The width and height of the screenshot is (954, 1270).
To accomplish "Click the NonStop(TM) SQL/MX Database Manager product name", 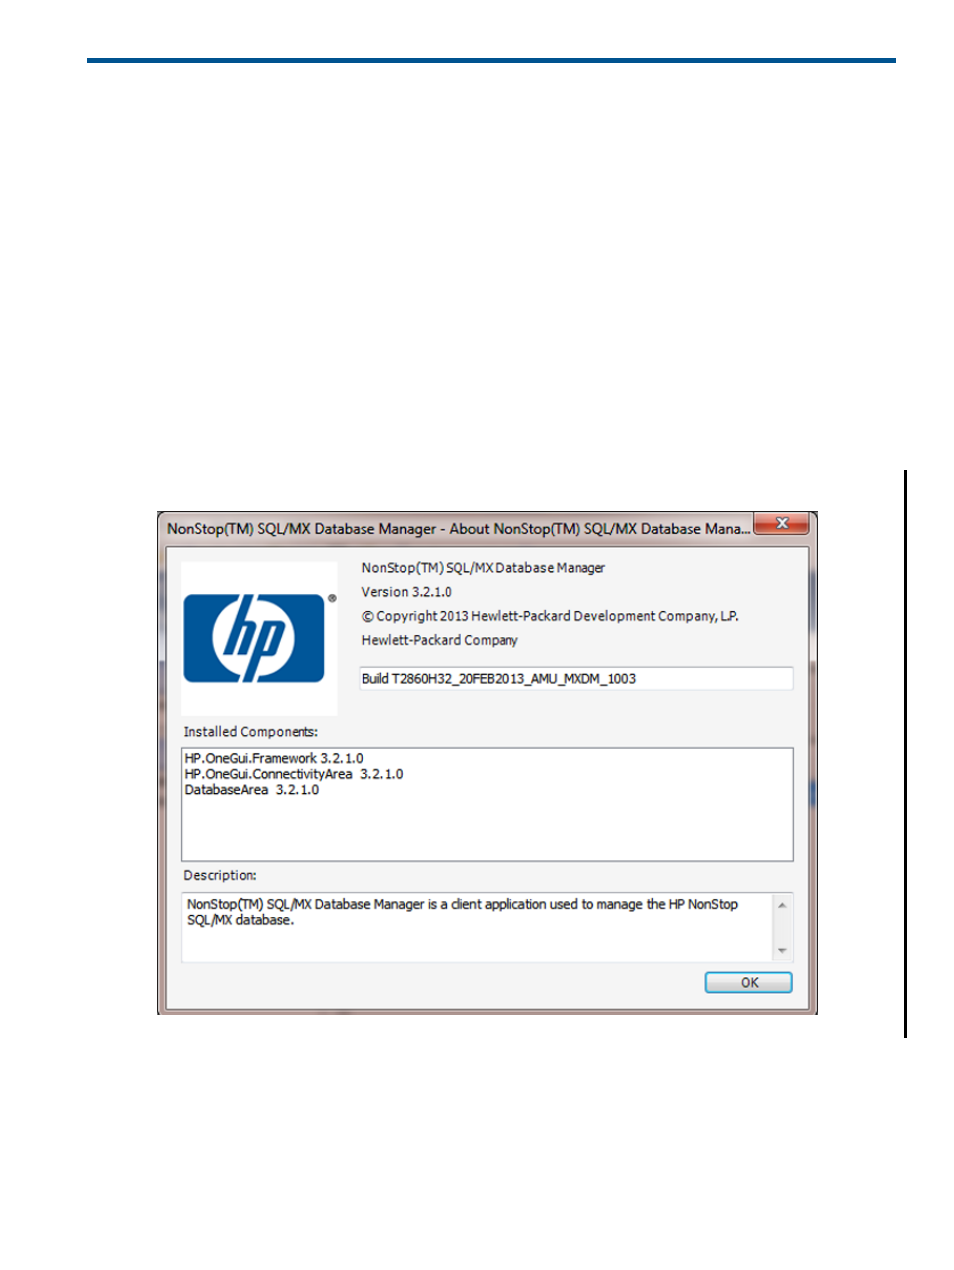I will click(x=483, y=568).
